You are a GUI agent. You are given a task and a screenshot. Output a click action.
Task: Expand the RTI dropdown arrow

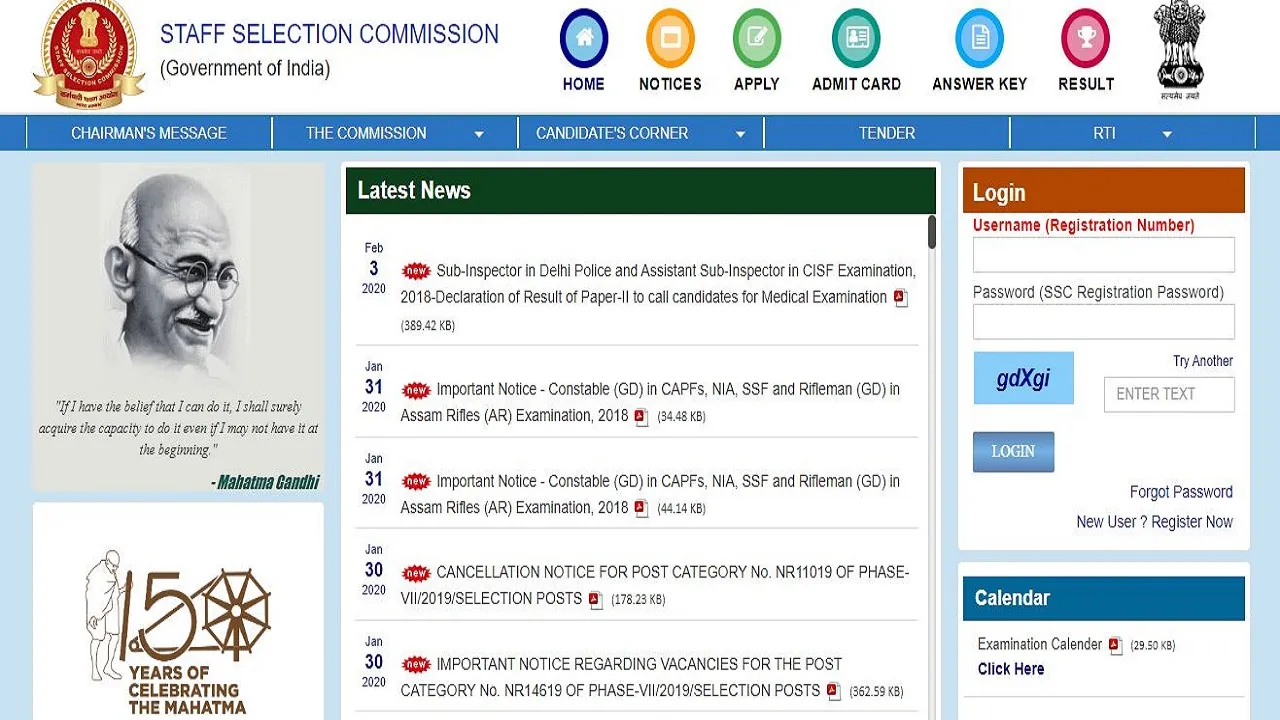[1167, 134]
